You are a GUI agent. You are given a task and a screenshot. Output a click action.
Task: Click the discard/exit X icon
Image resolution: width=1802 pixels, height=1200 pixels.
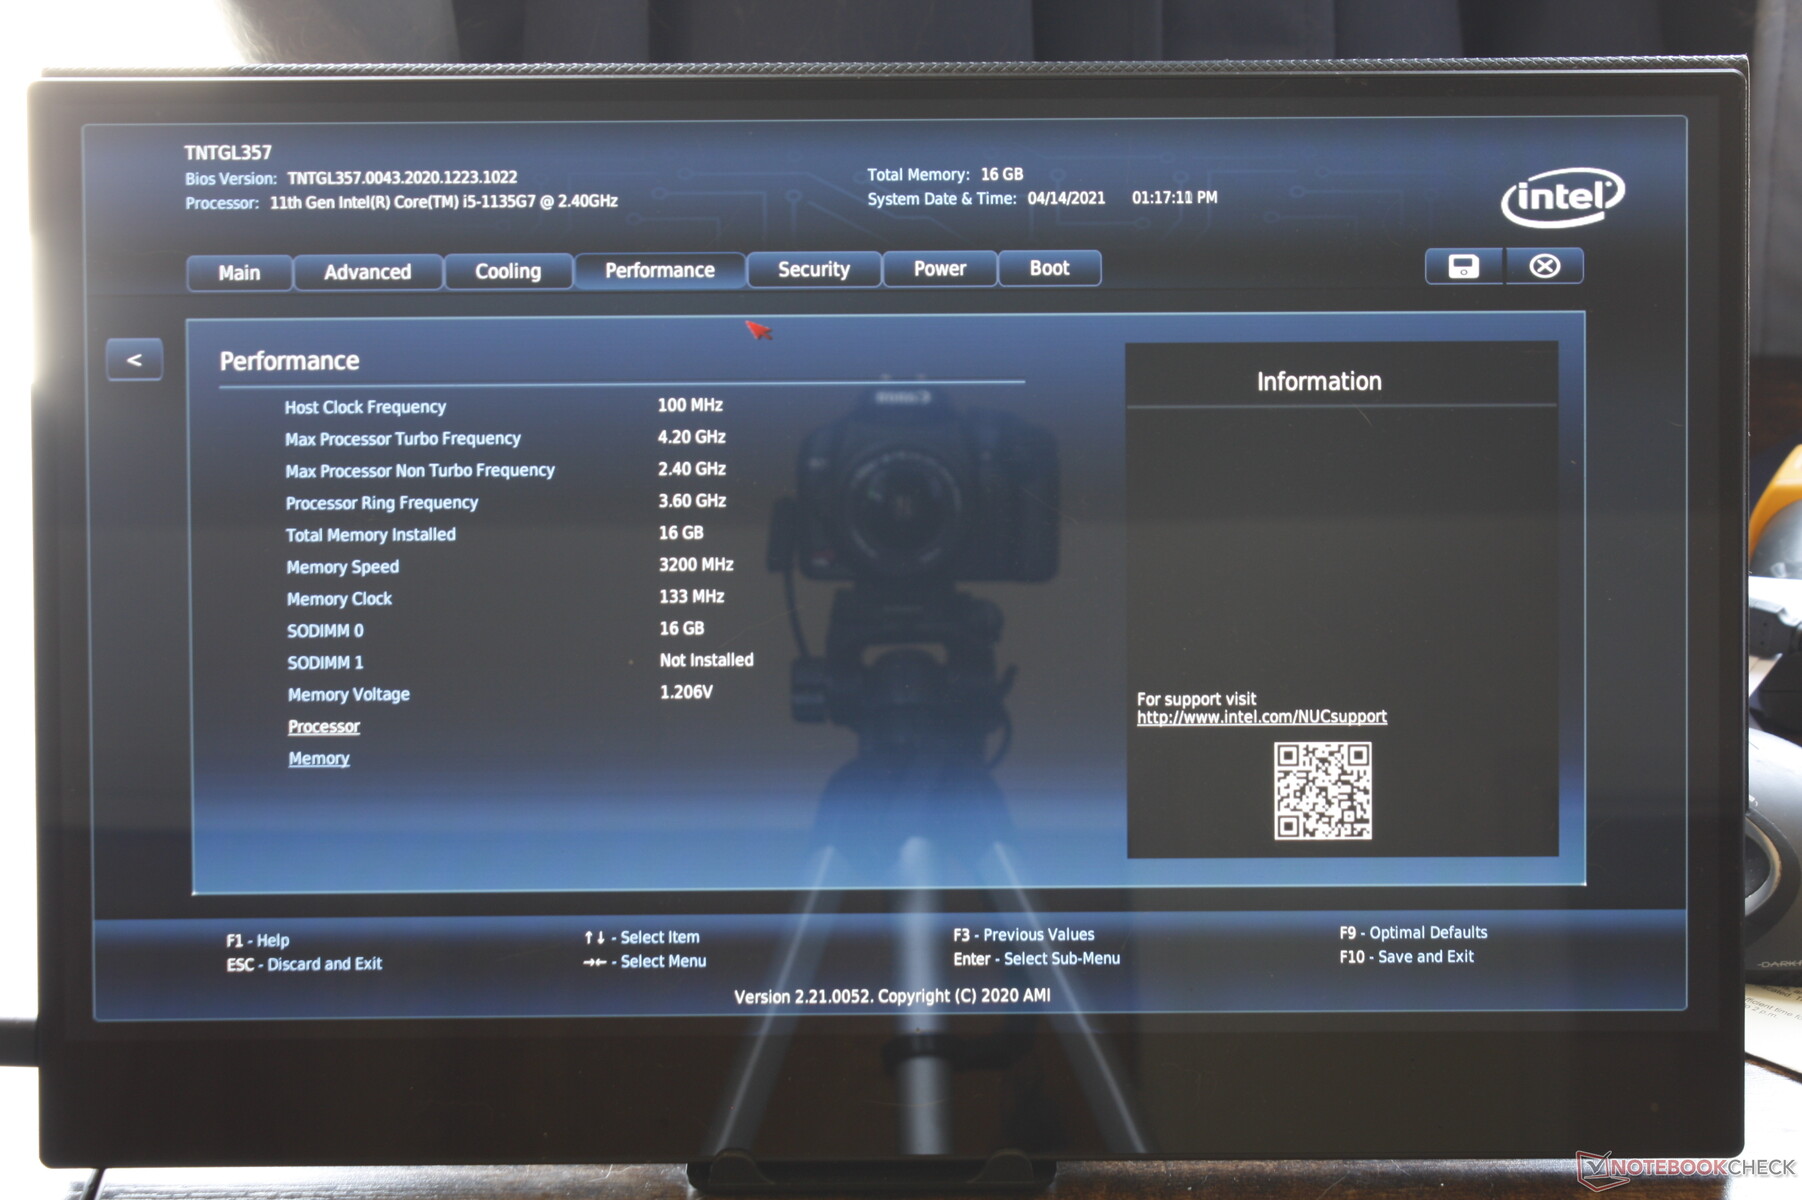[x=1544, y=266]
